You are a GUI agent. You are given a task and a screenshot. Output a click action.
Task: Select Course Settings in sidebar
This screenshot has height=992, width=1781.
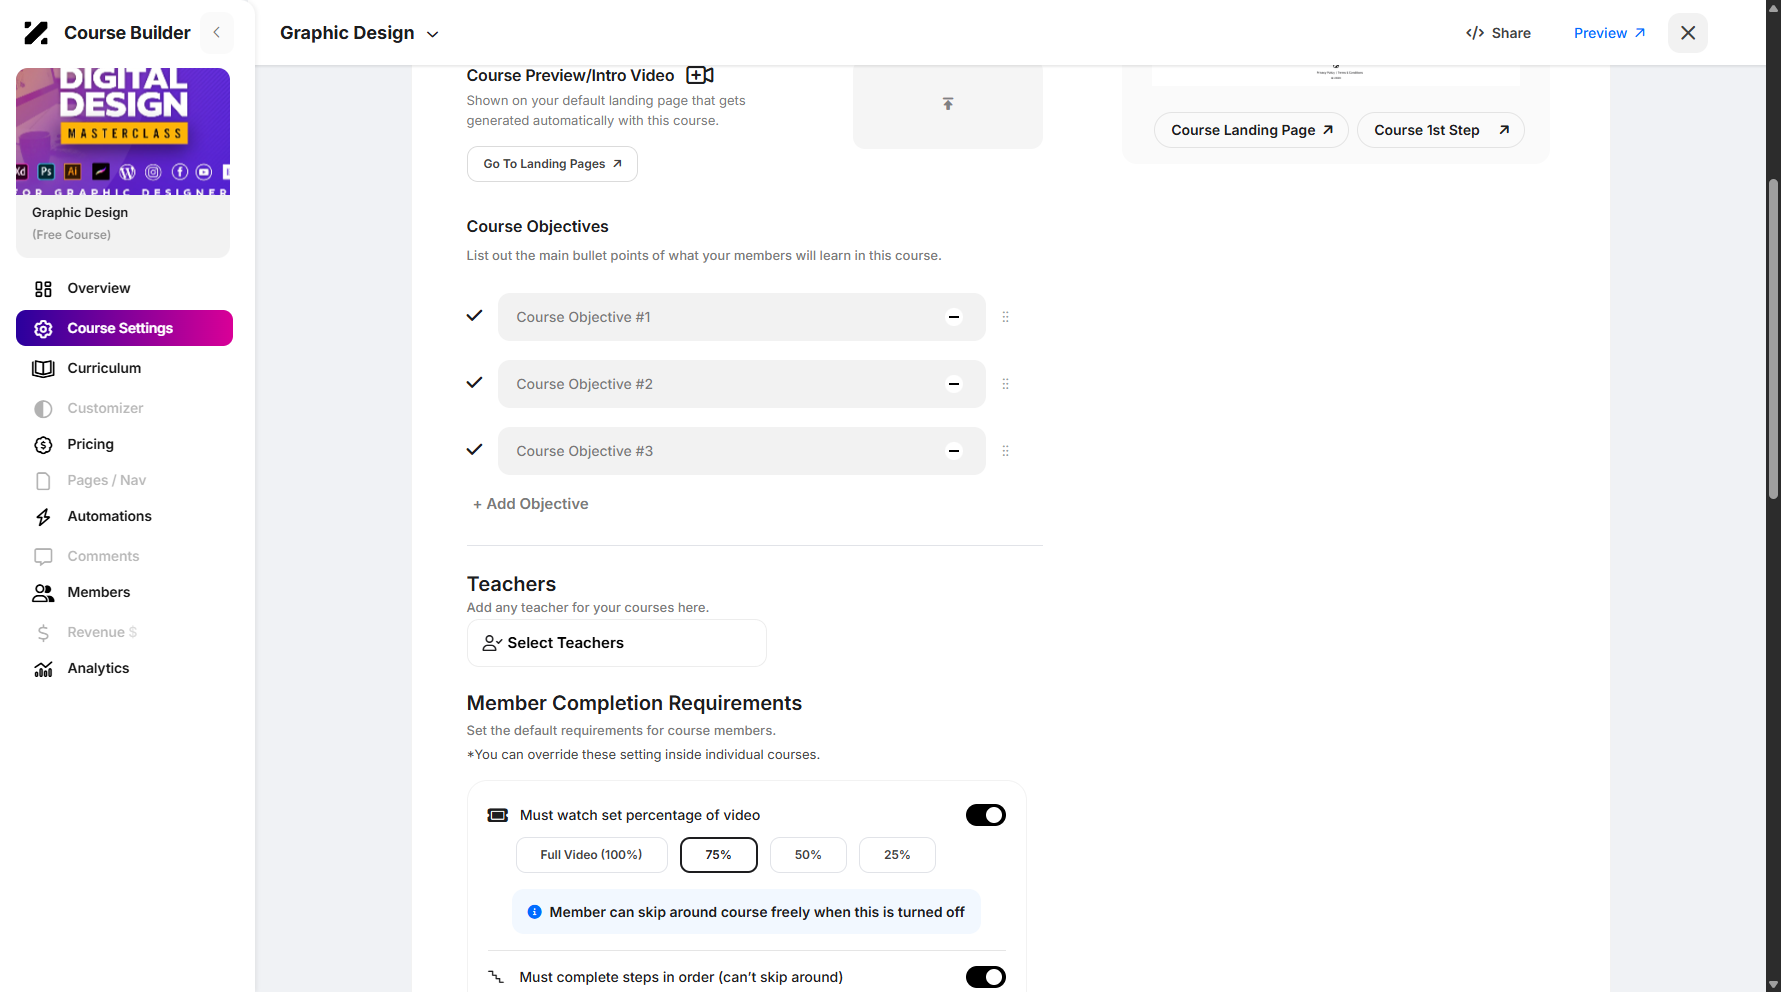click(x=124, y=328)
